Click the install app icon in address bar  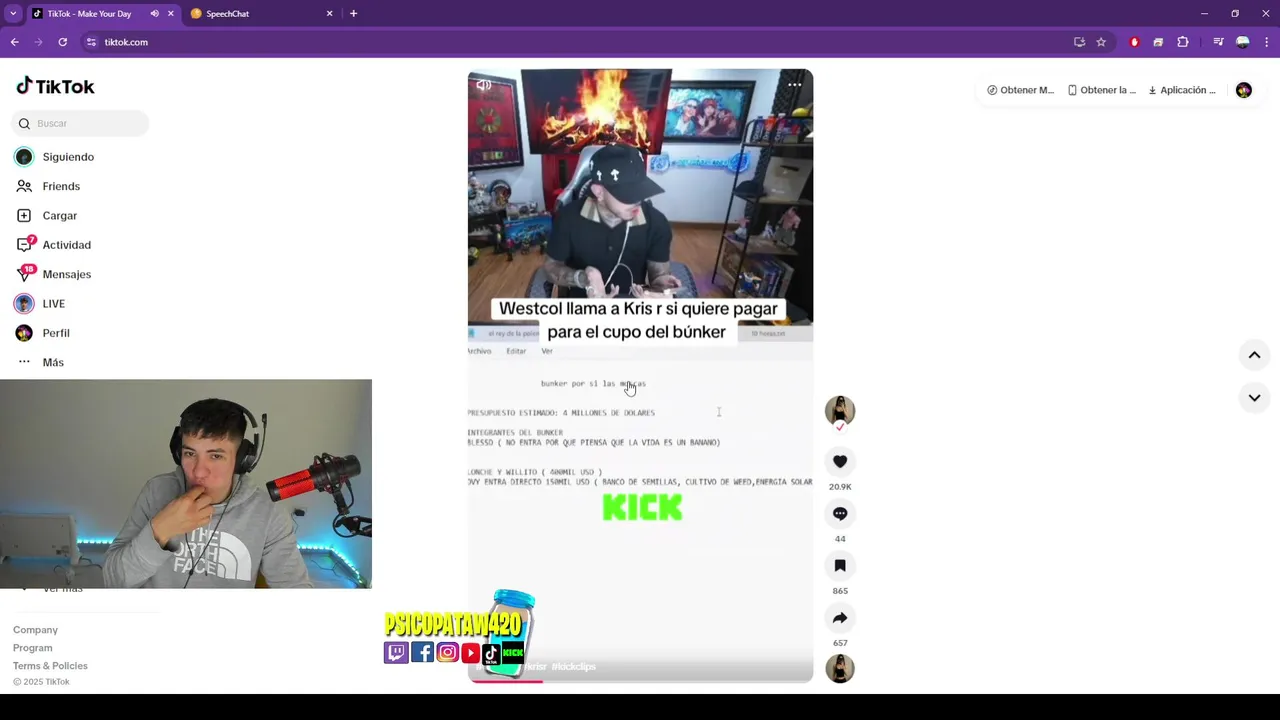point(1079,42)
